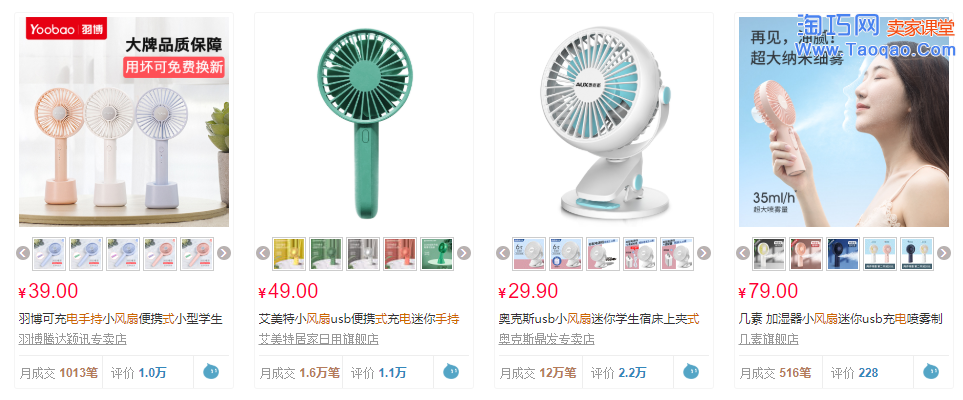Select the navy blue mist fan thumbnail

click(x=843, y=254)
